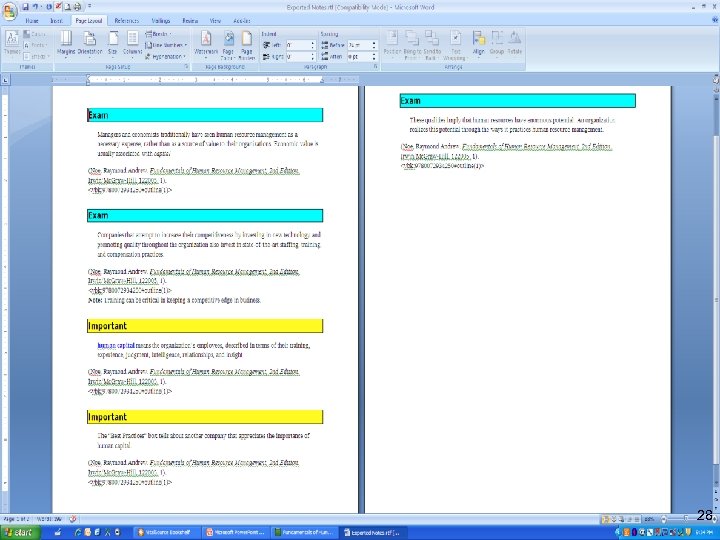Switch to the View tab

[215, 21]
